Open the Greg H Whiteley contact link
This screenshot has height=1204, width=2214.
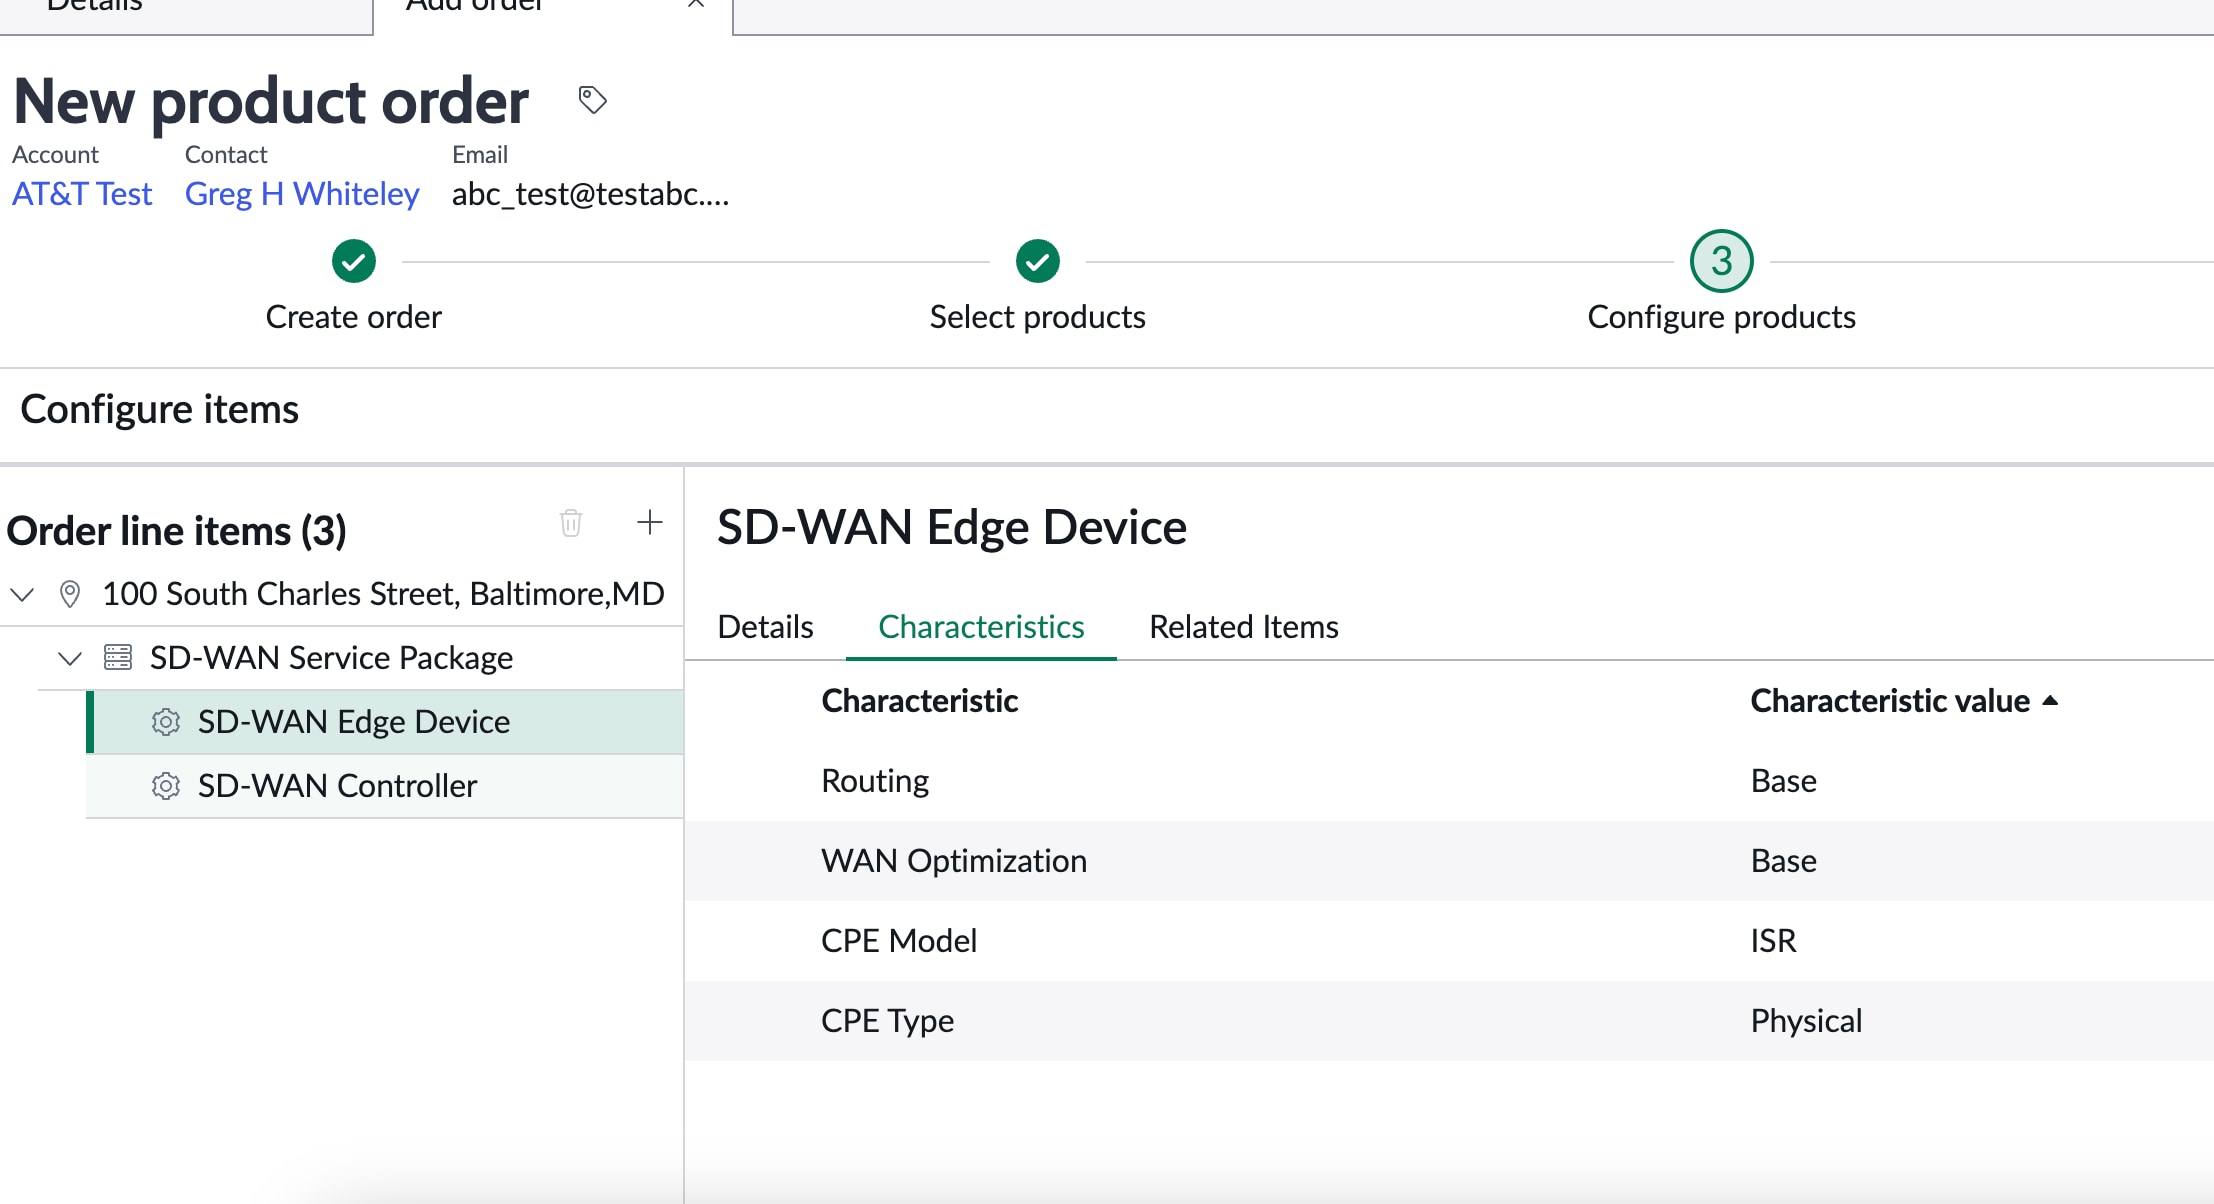pos(302,193)
